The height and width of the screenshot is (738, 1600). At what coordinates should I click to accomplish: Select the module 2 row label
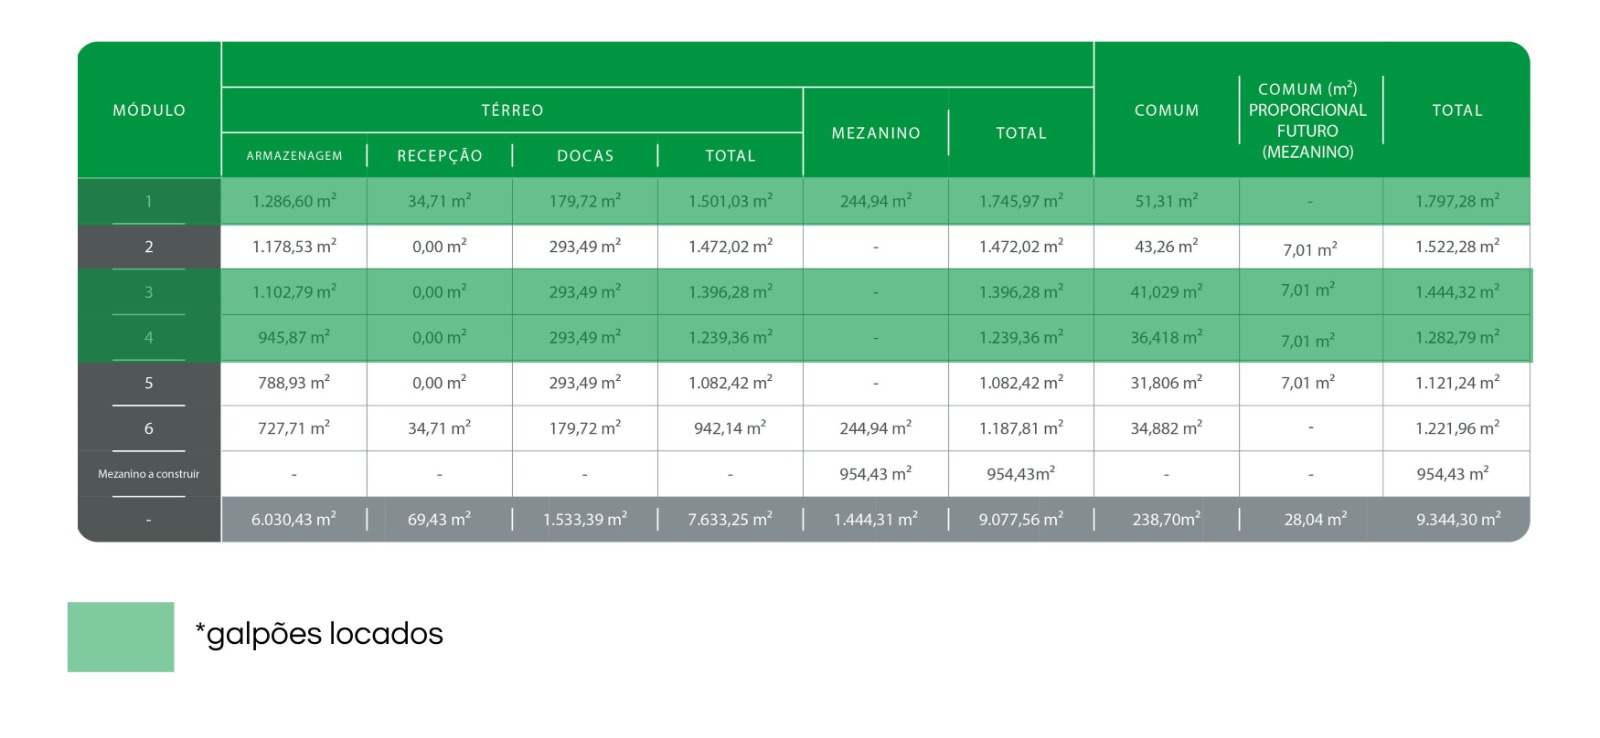click(149, 247)
